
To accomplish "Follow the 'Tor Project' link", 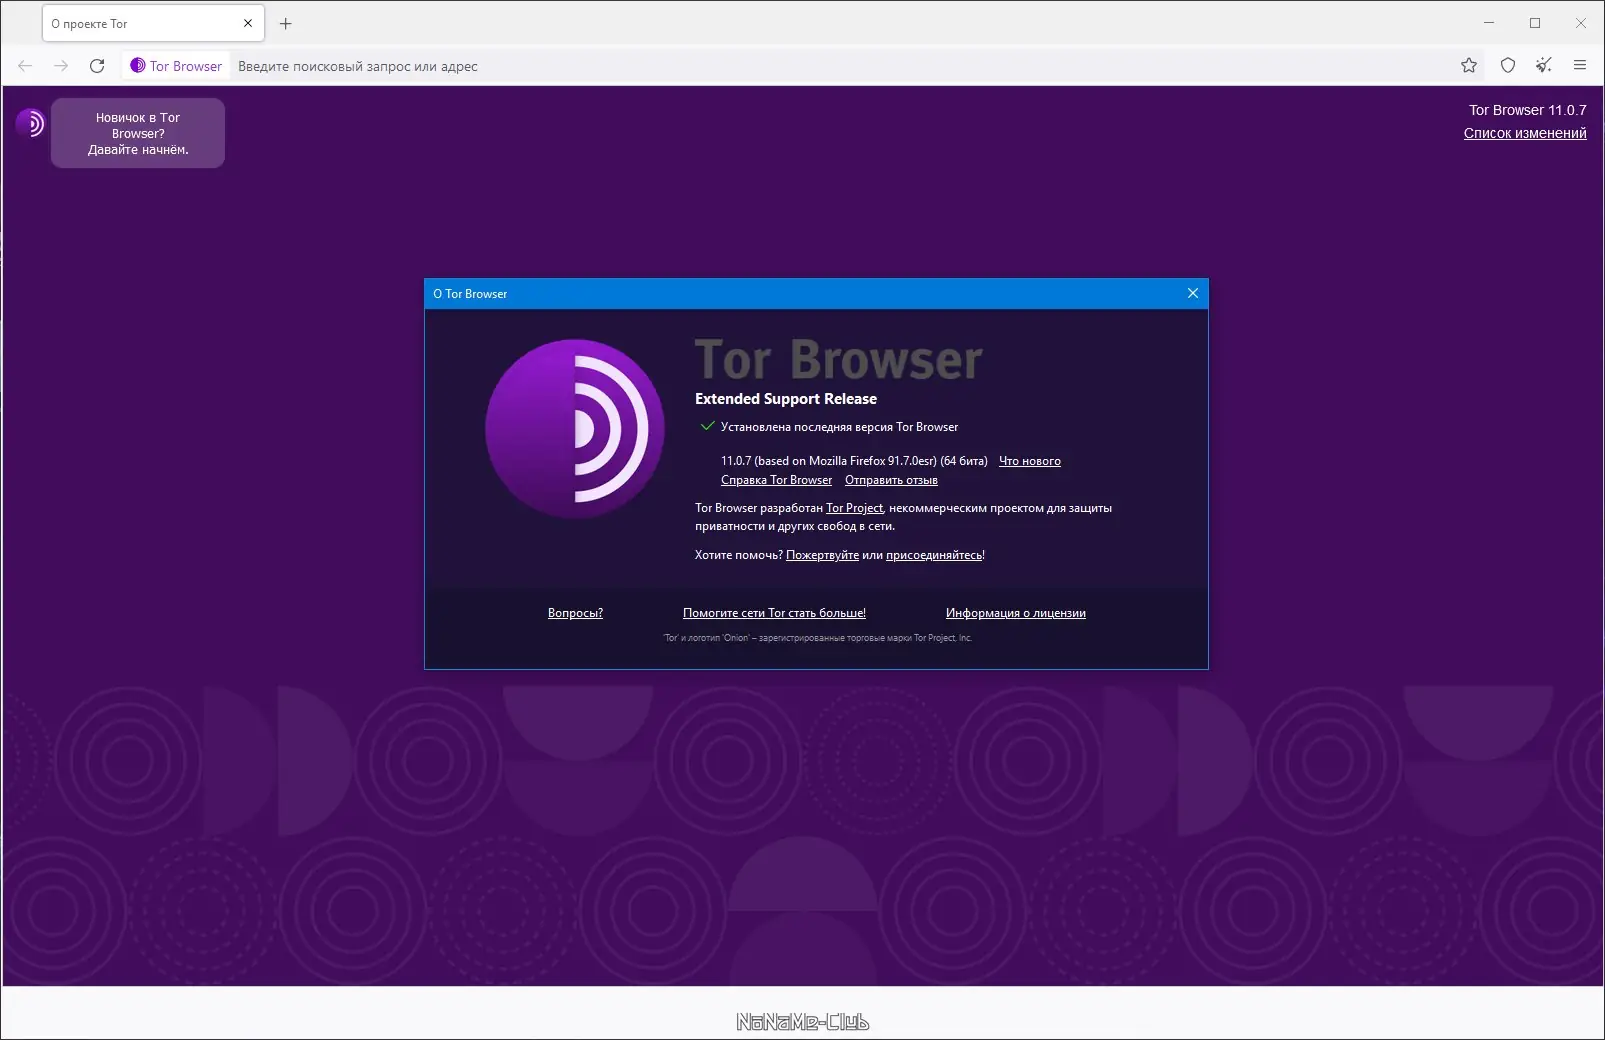I will tap(854, 508).
